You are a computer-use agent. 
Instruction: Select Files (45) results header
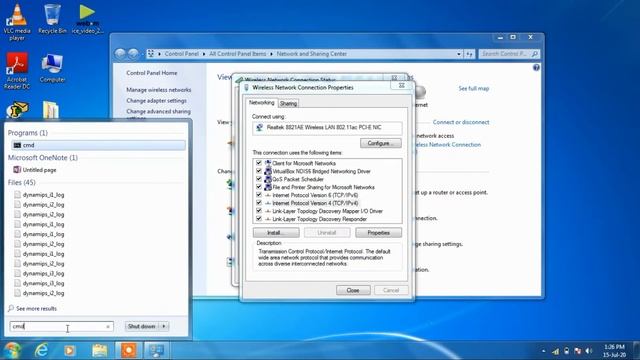pyautogui.click(x=22, y=182)
